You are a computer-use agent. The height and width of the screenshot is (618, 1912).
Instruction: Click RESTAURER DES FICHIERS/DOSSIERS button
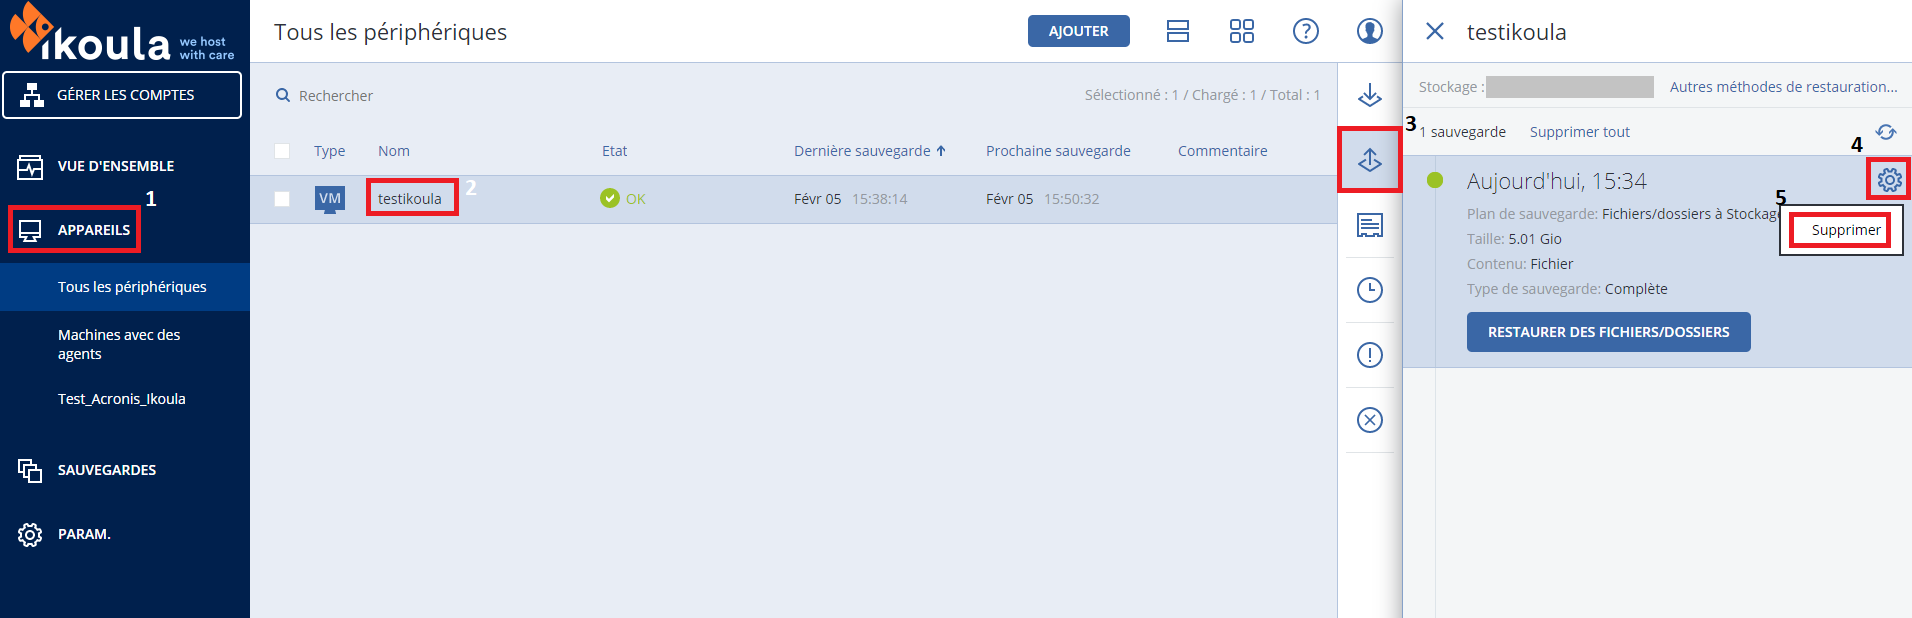[1608, 332]
